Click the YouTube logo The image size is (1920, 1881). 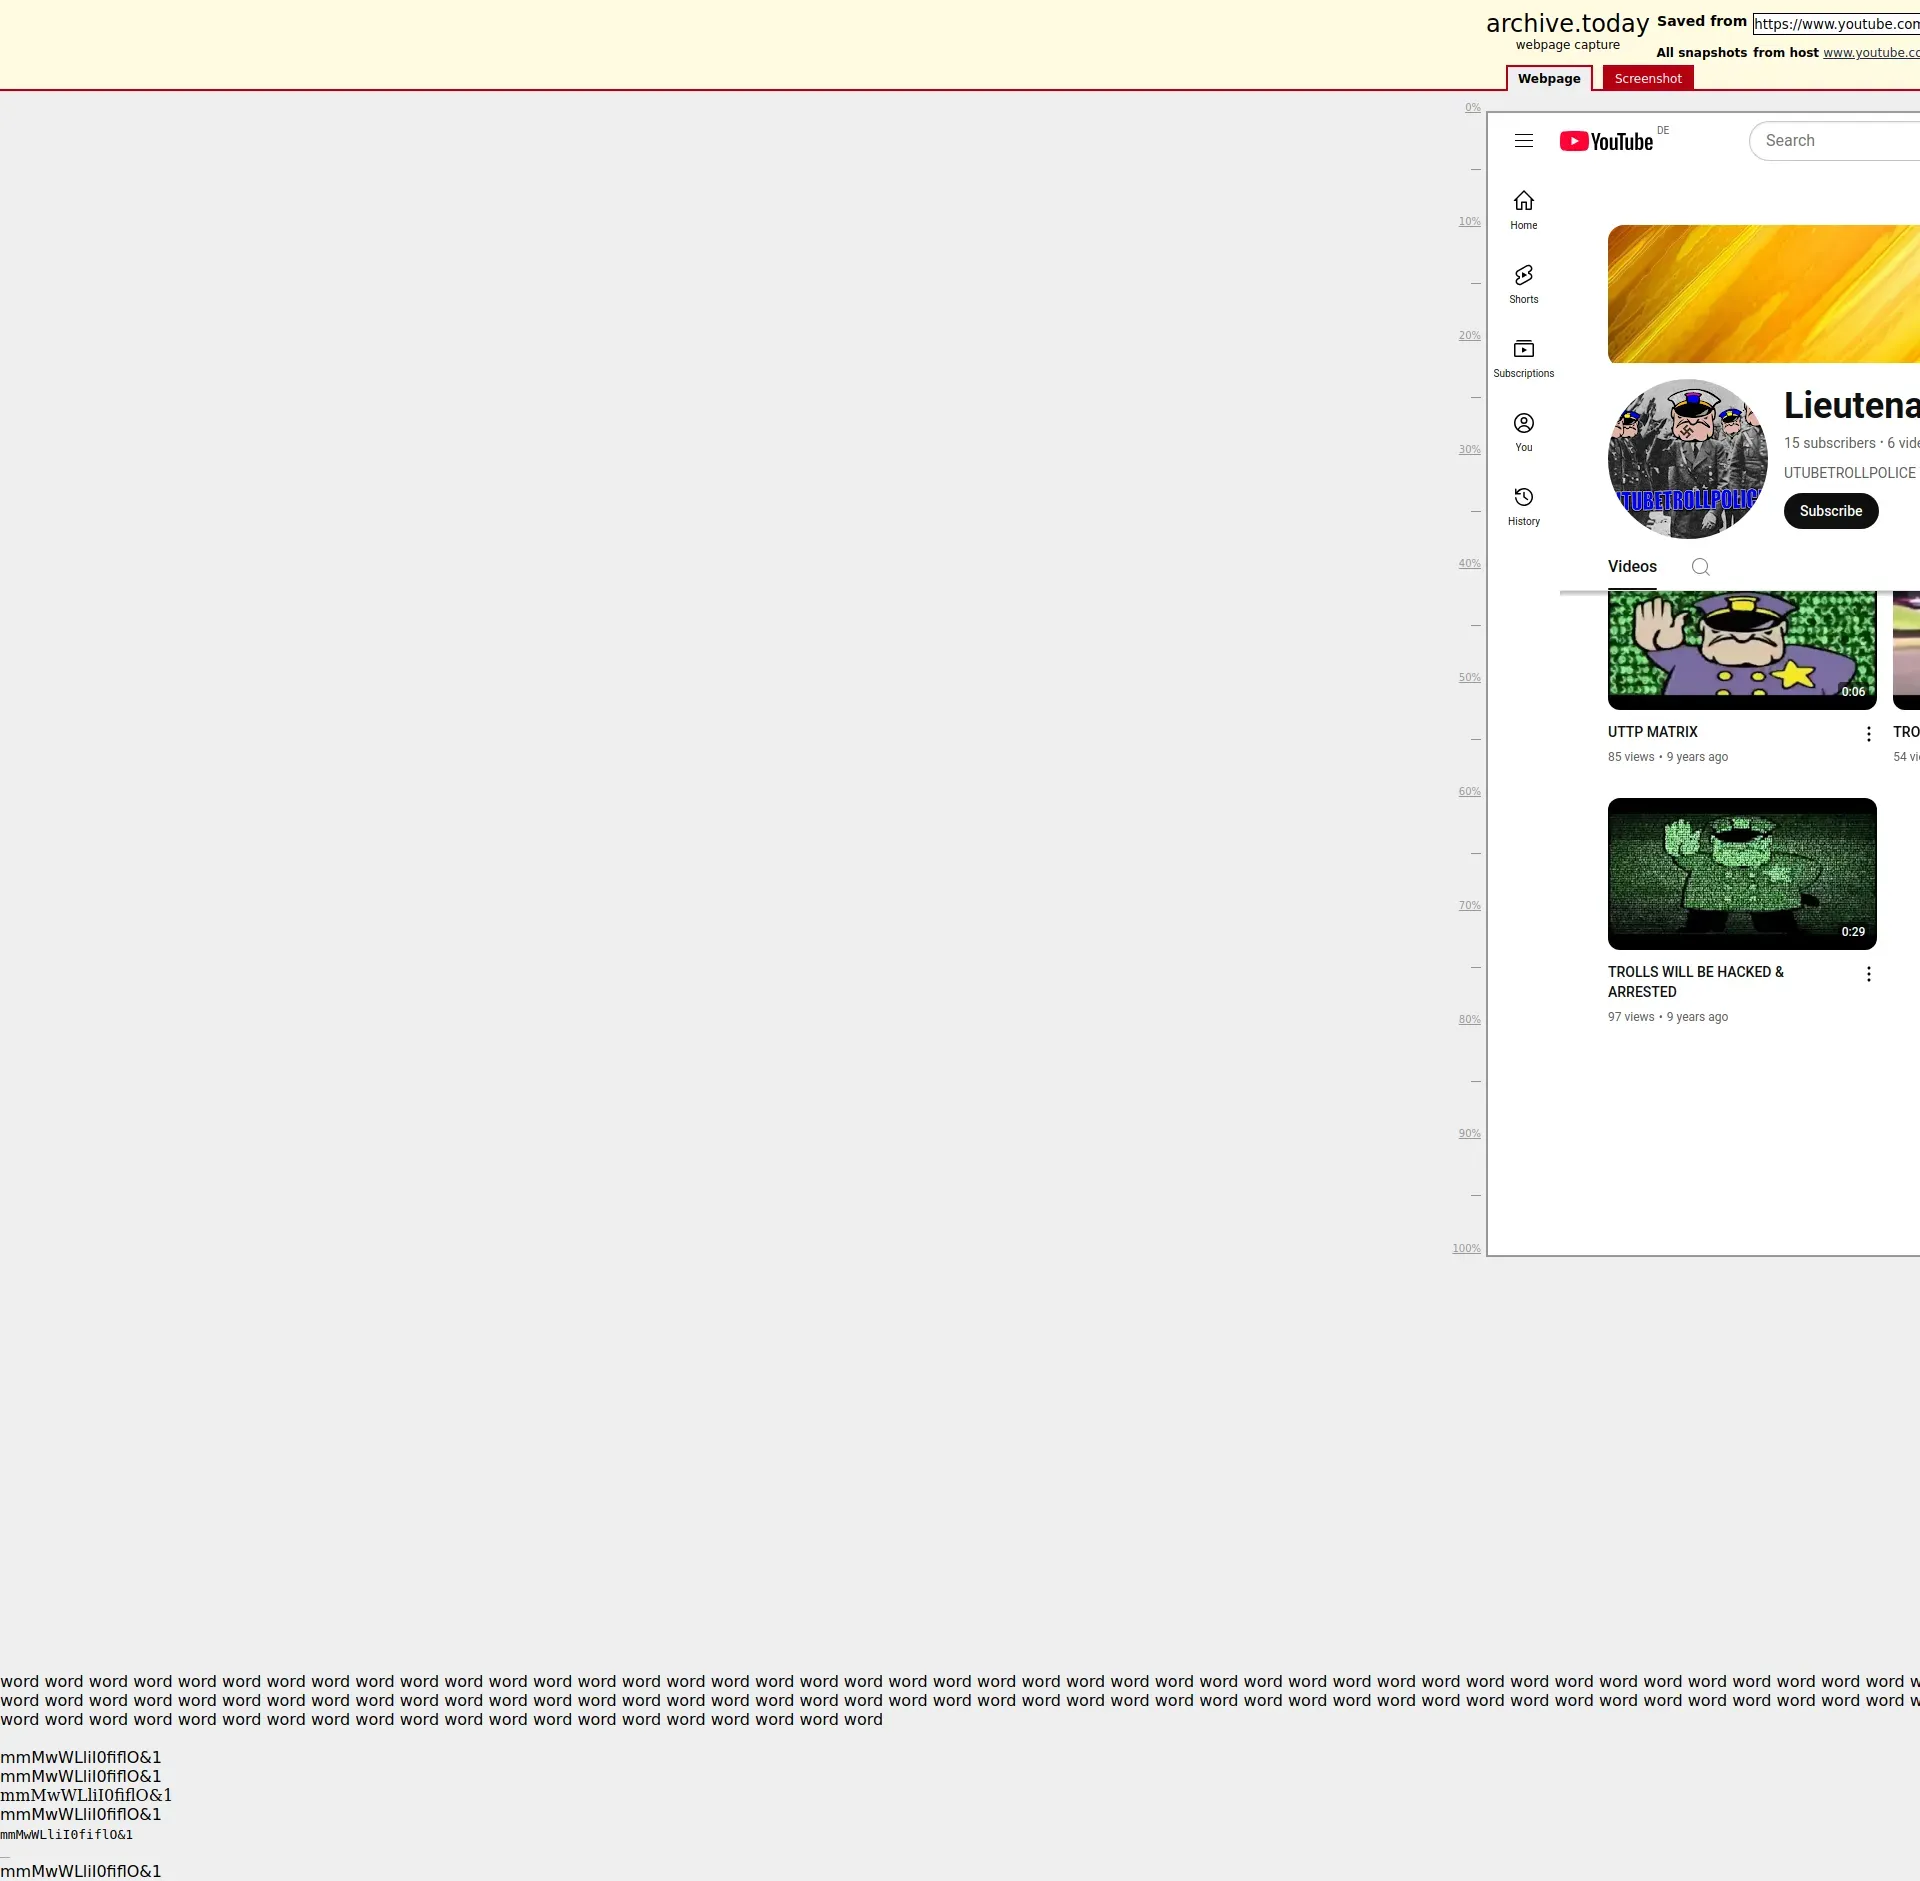[x=1606, y=141]
